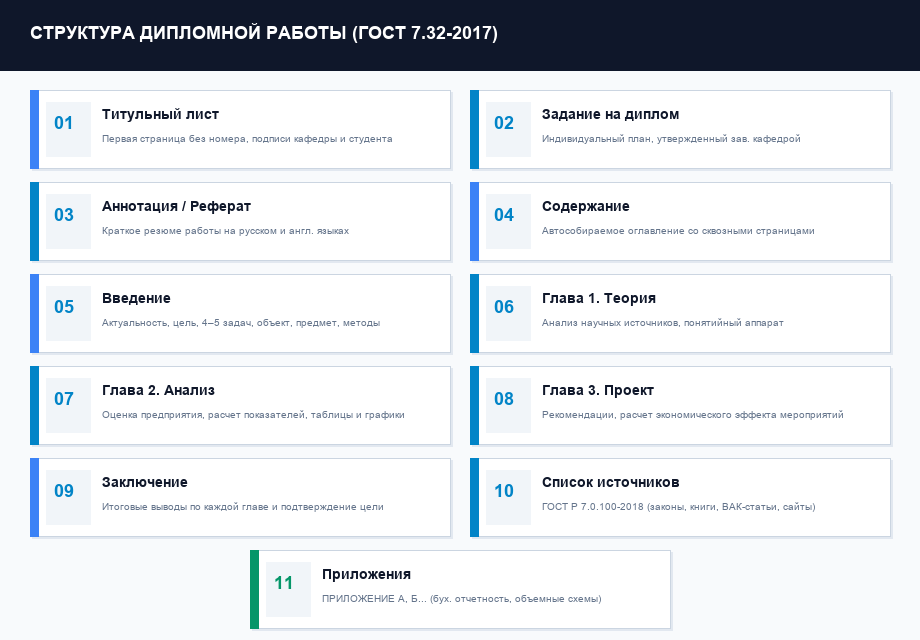920x640 pixels.
Task: Click the 04 number badge
Action: [508, 222]
